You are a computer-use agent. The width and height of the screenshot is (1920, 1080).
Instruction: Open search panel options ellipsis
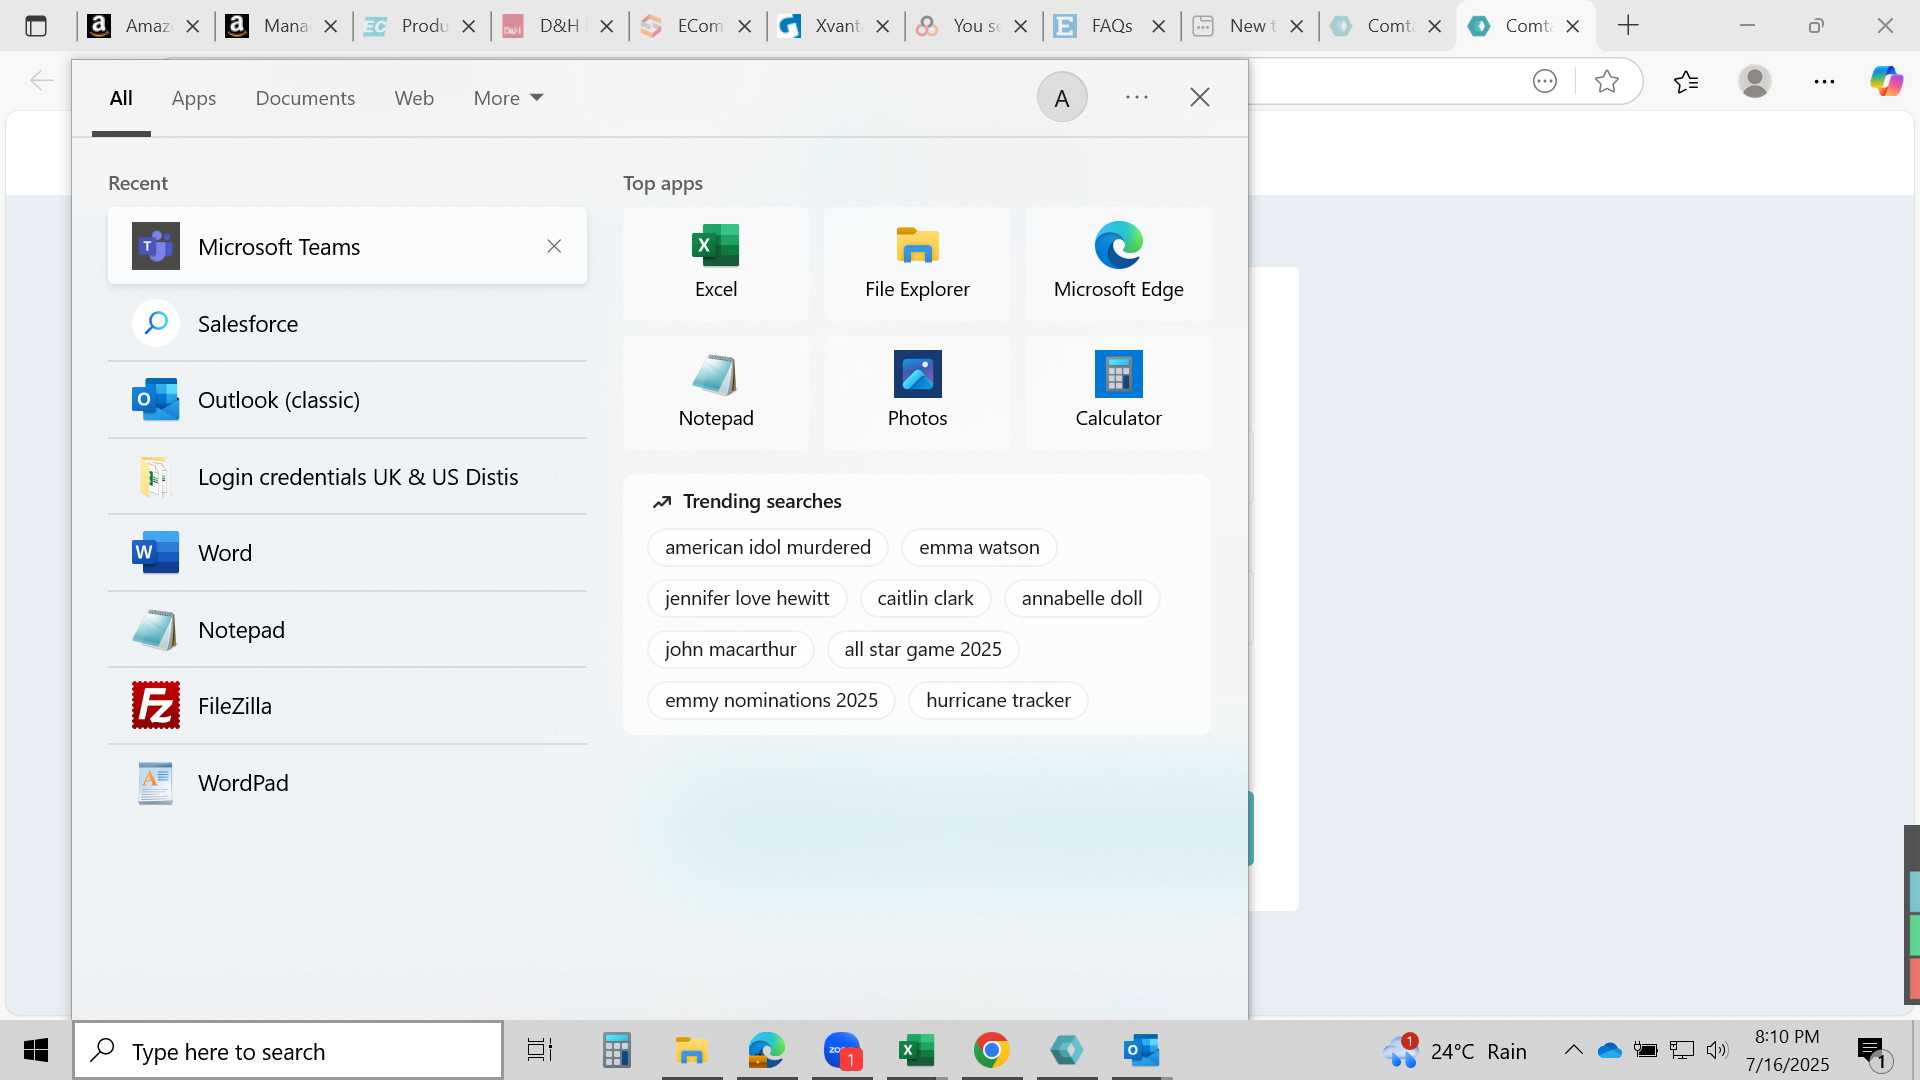click(x=1137, y=97)
